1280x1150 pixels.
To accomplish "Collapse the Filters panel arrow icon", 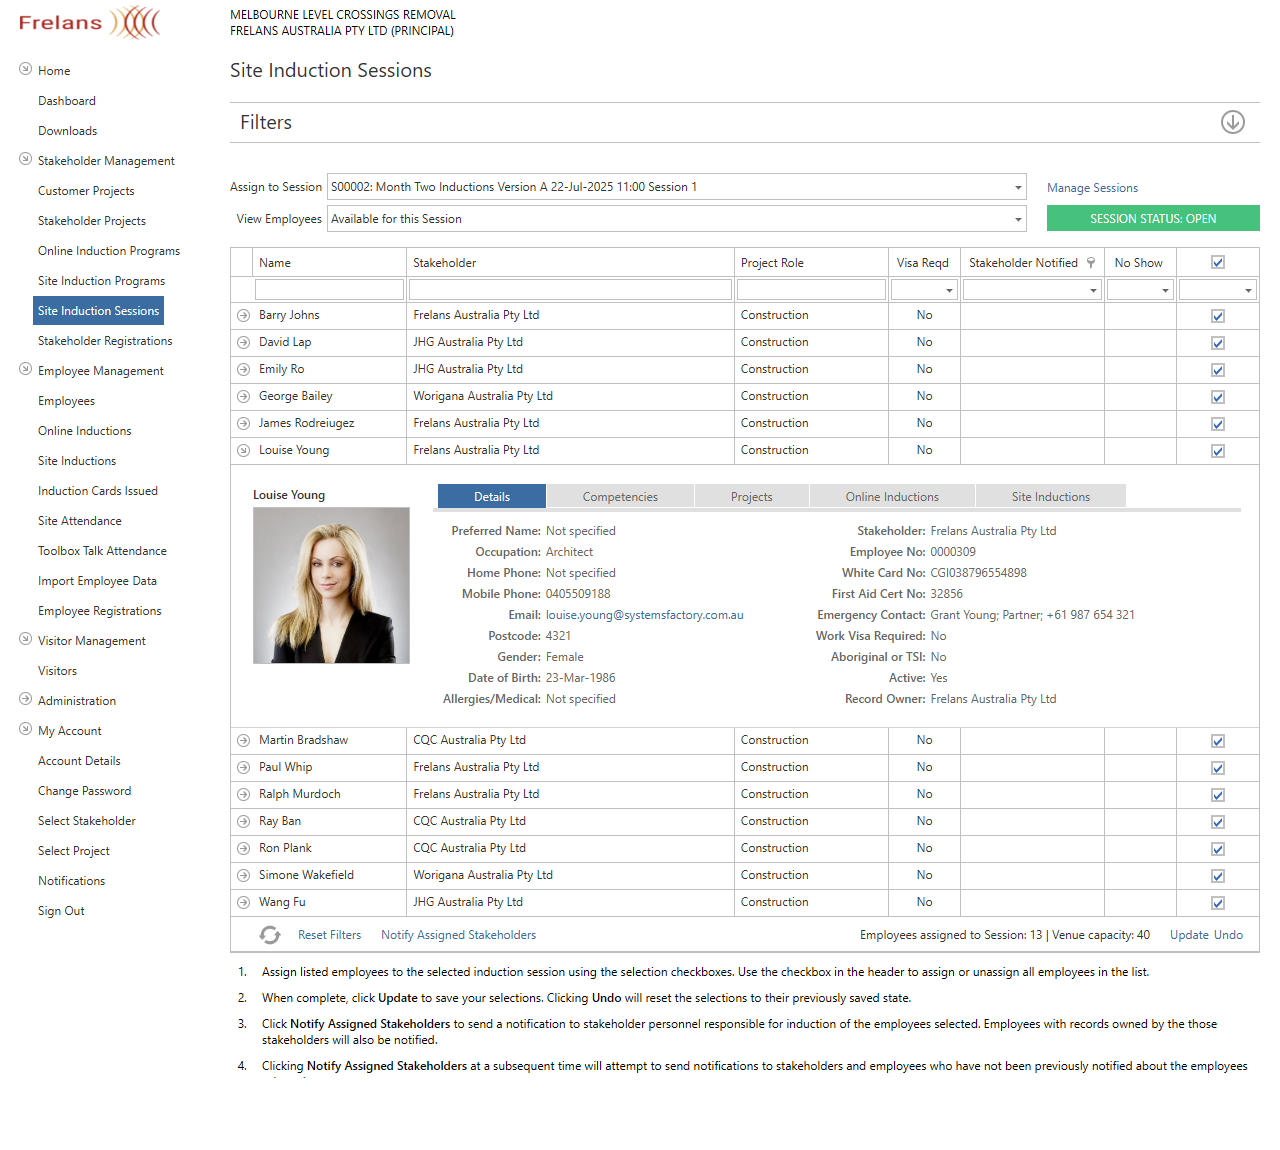I will tap(1232, 122).
